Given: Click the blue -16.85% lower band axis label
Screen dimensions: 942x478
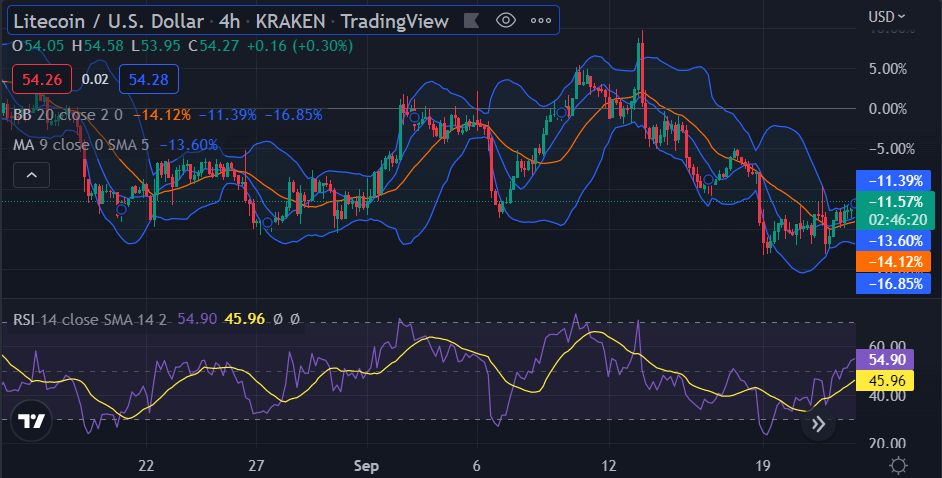Looking at the screenshot, I should click(x=893, y=283).
